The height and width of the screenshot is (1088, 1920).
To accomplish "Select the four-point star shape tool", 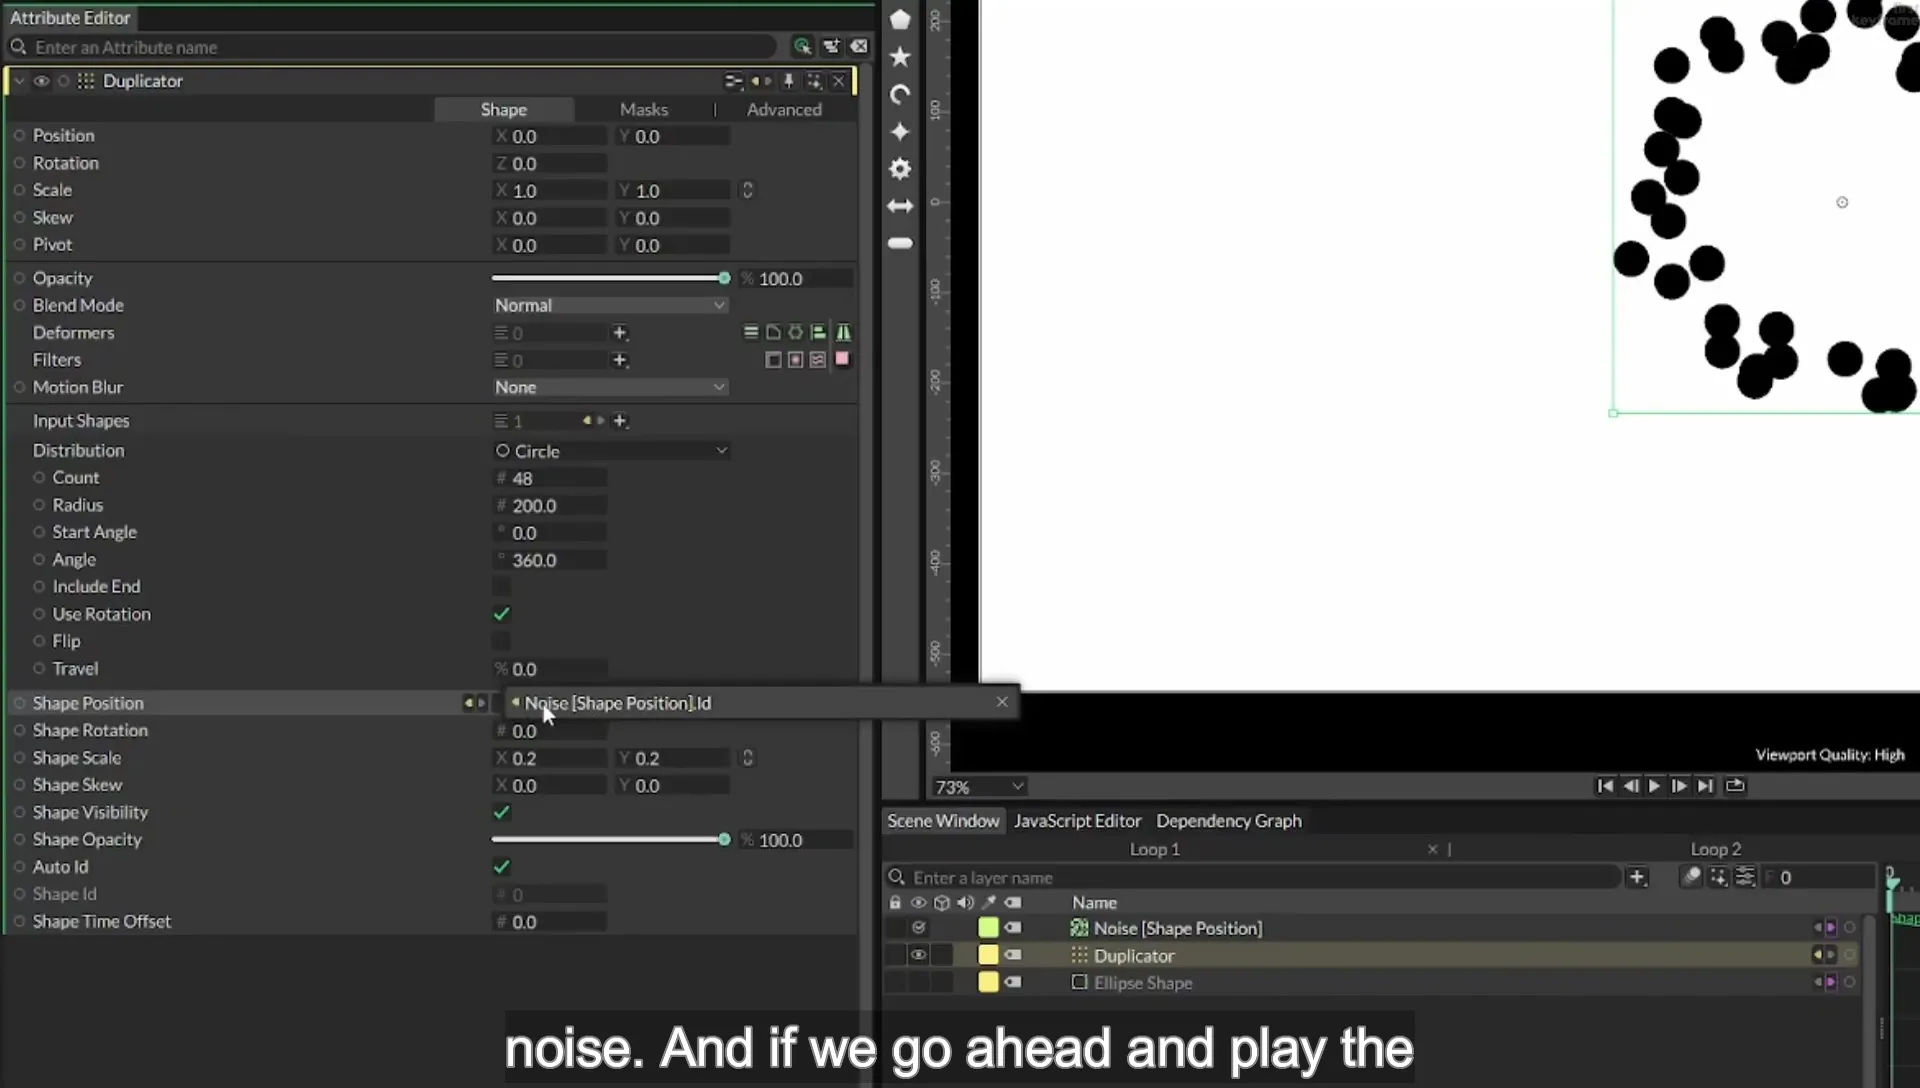I will [x=900, y=131].
